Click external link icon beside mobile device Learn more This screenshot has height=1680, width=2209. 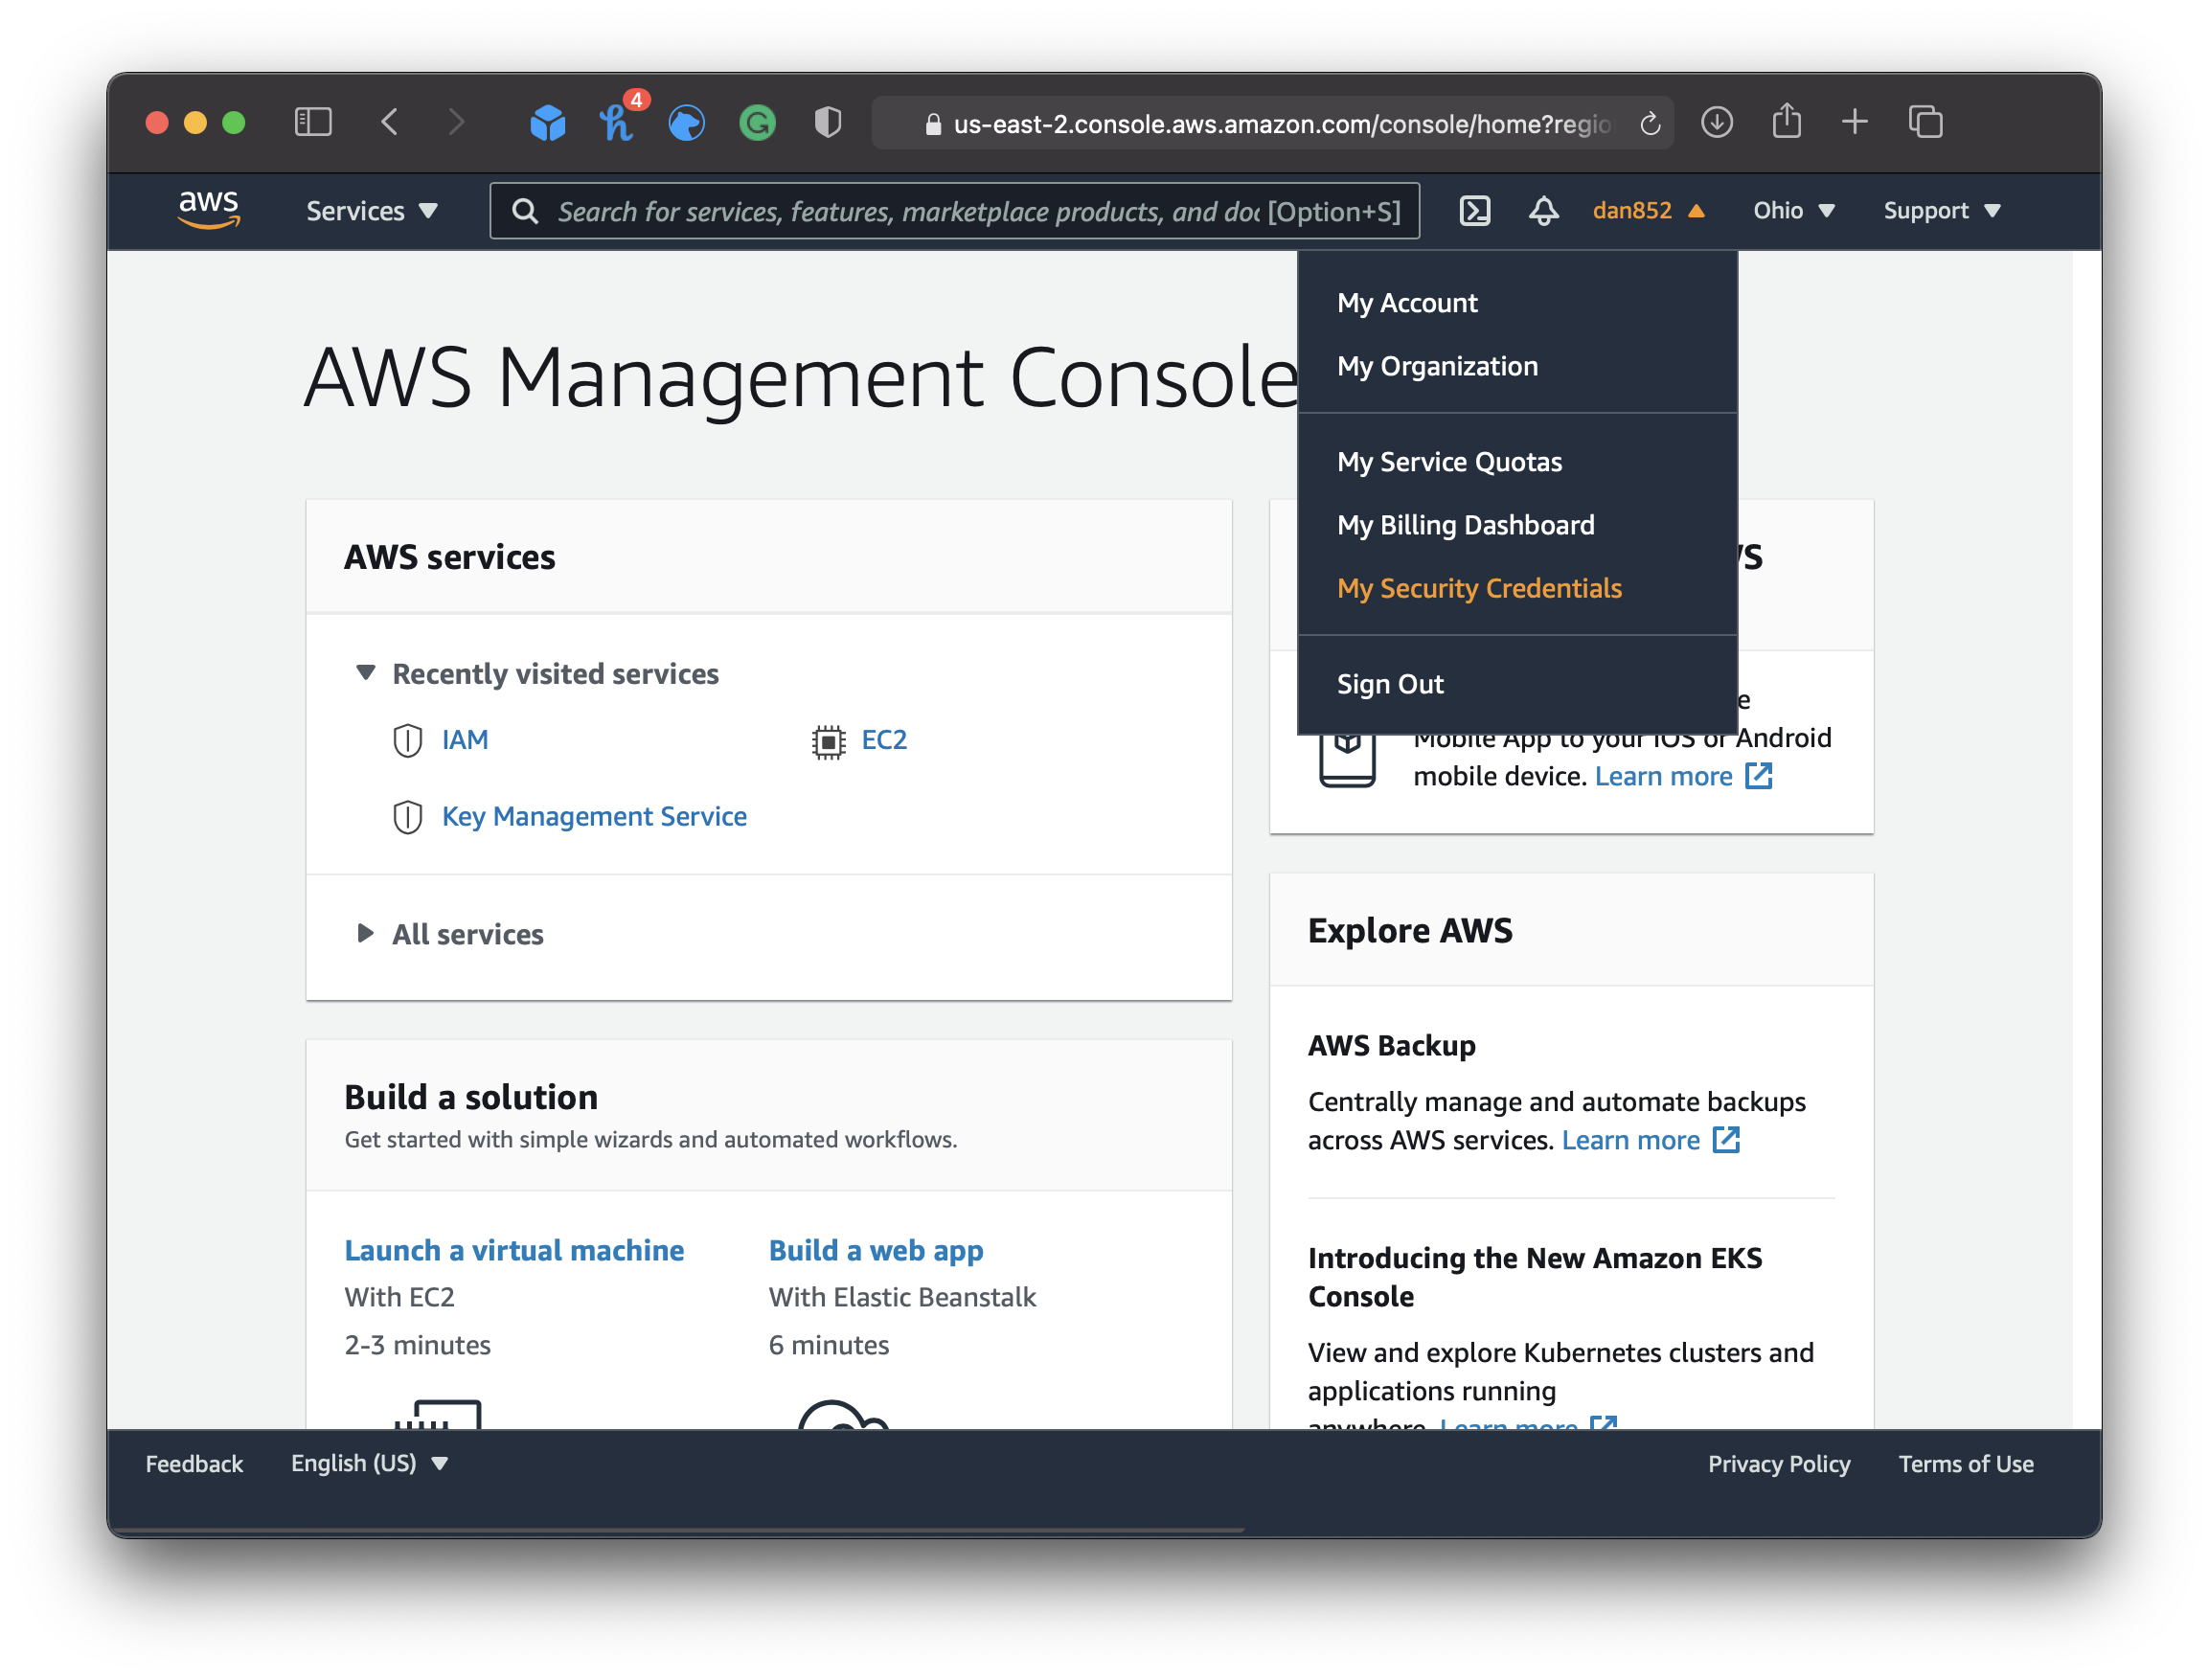pos(1759,776)
